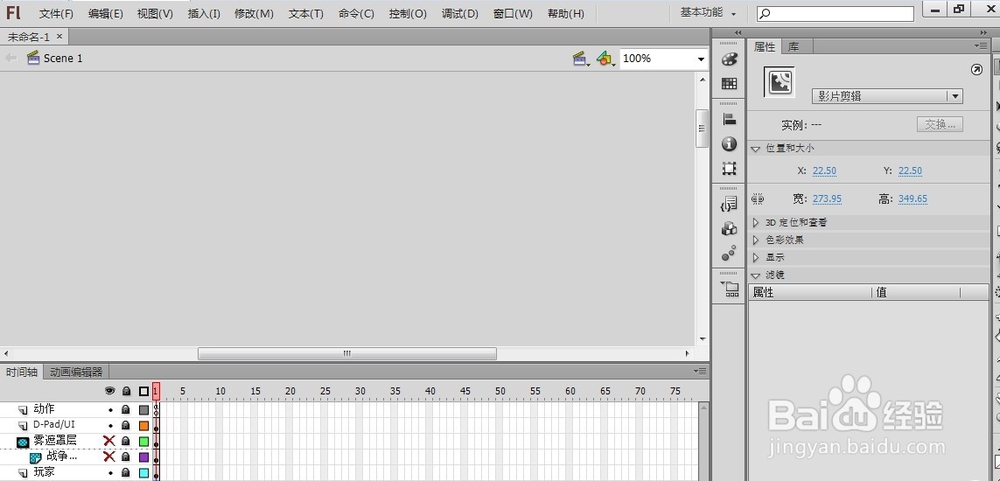Viewport: 1000px width, 481px height.
Task: Click the Properties panel help arrow icon
Action: pos(976,70)
